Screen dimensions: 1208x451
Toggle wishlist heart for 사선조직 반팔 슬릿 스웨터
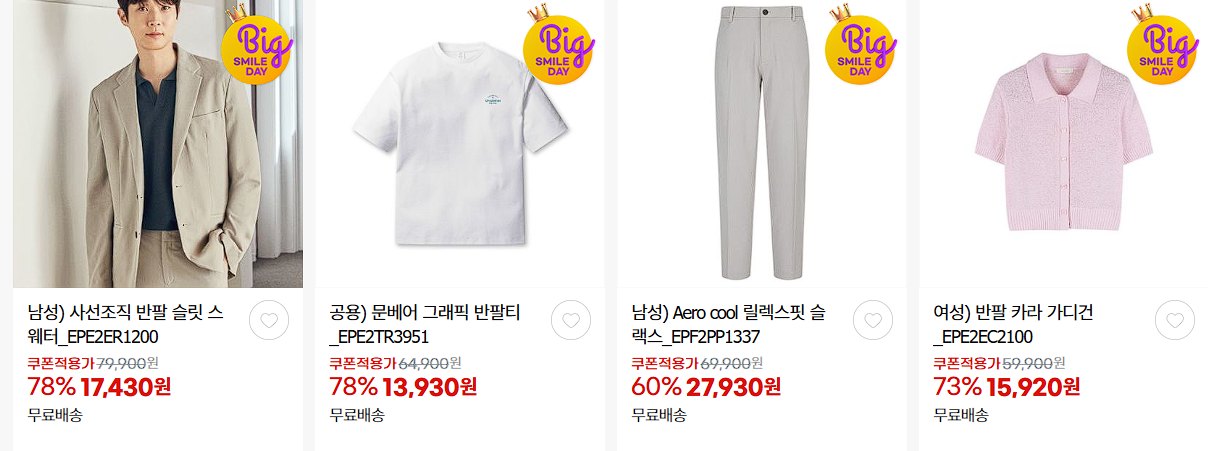pyautogui.click(x=269, y=320)
